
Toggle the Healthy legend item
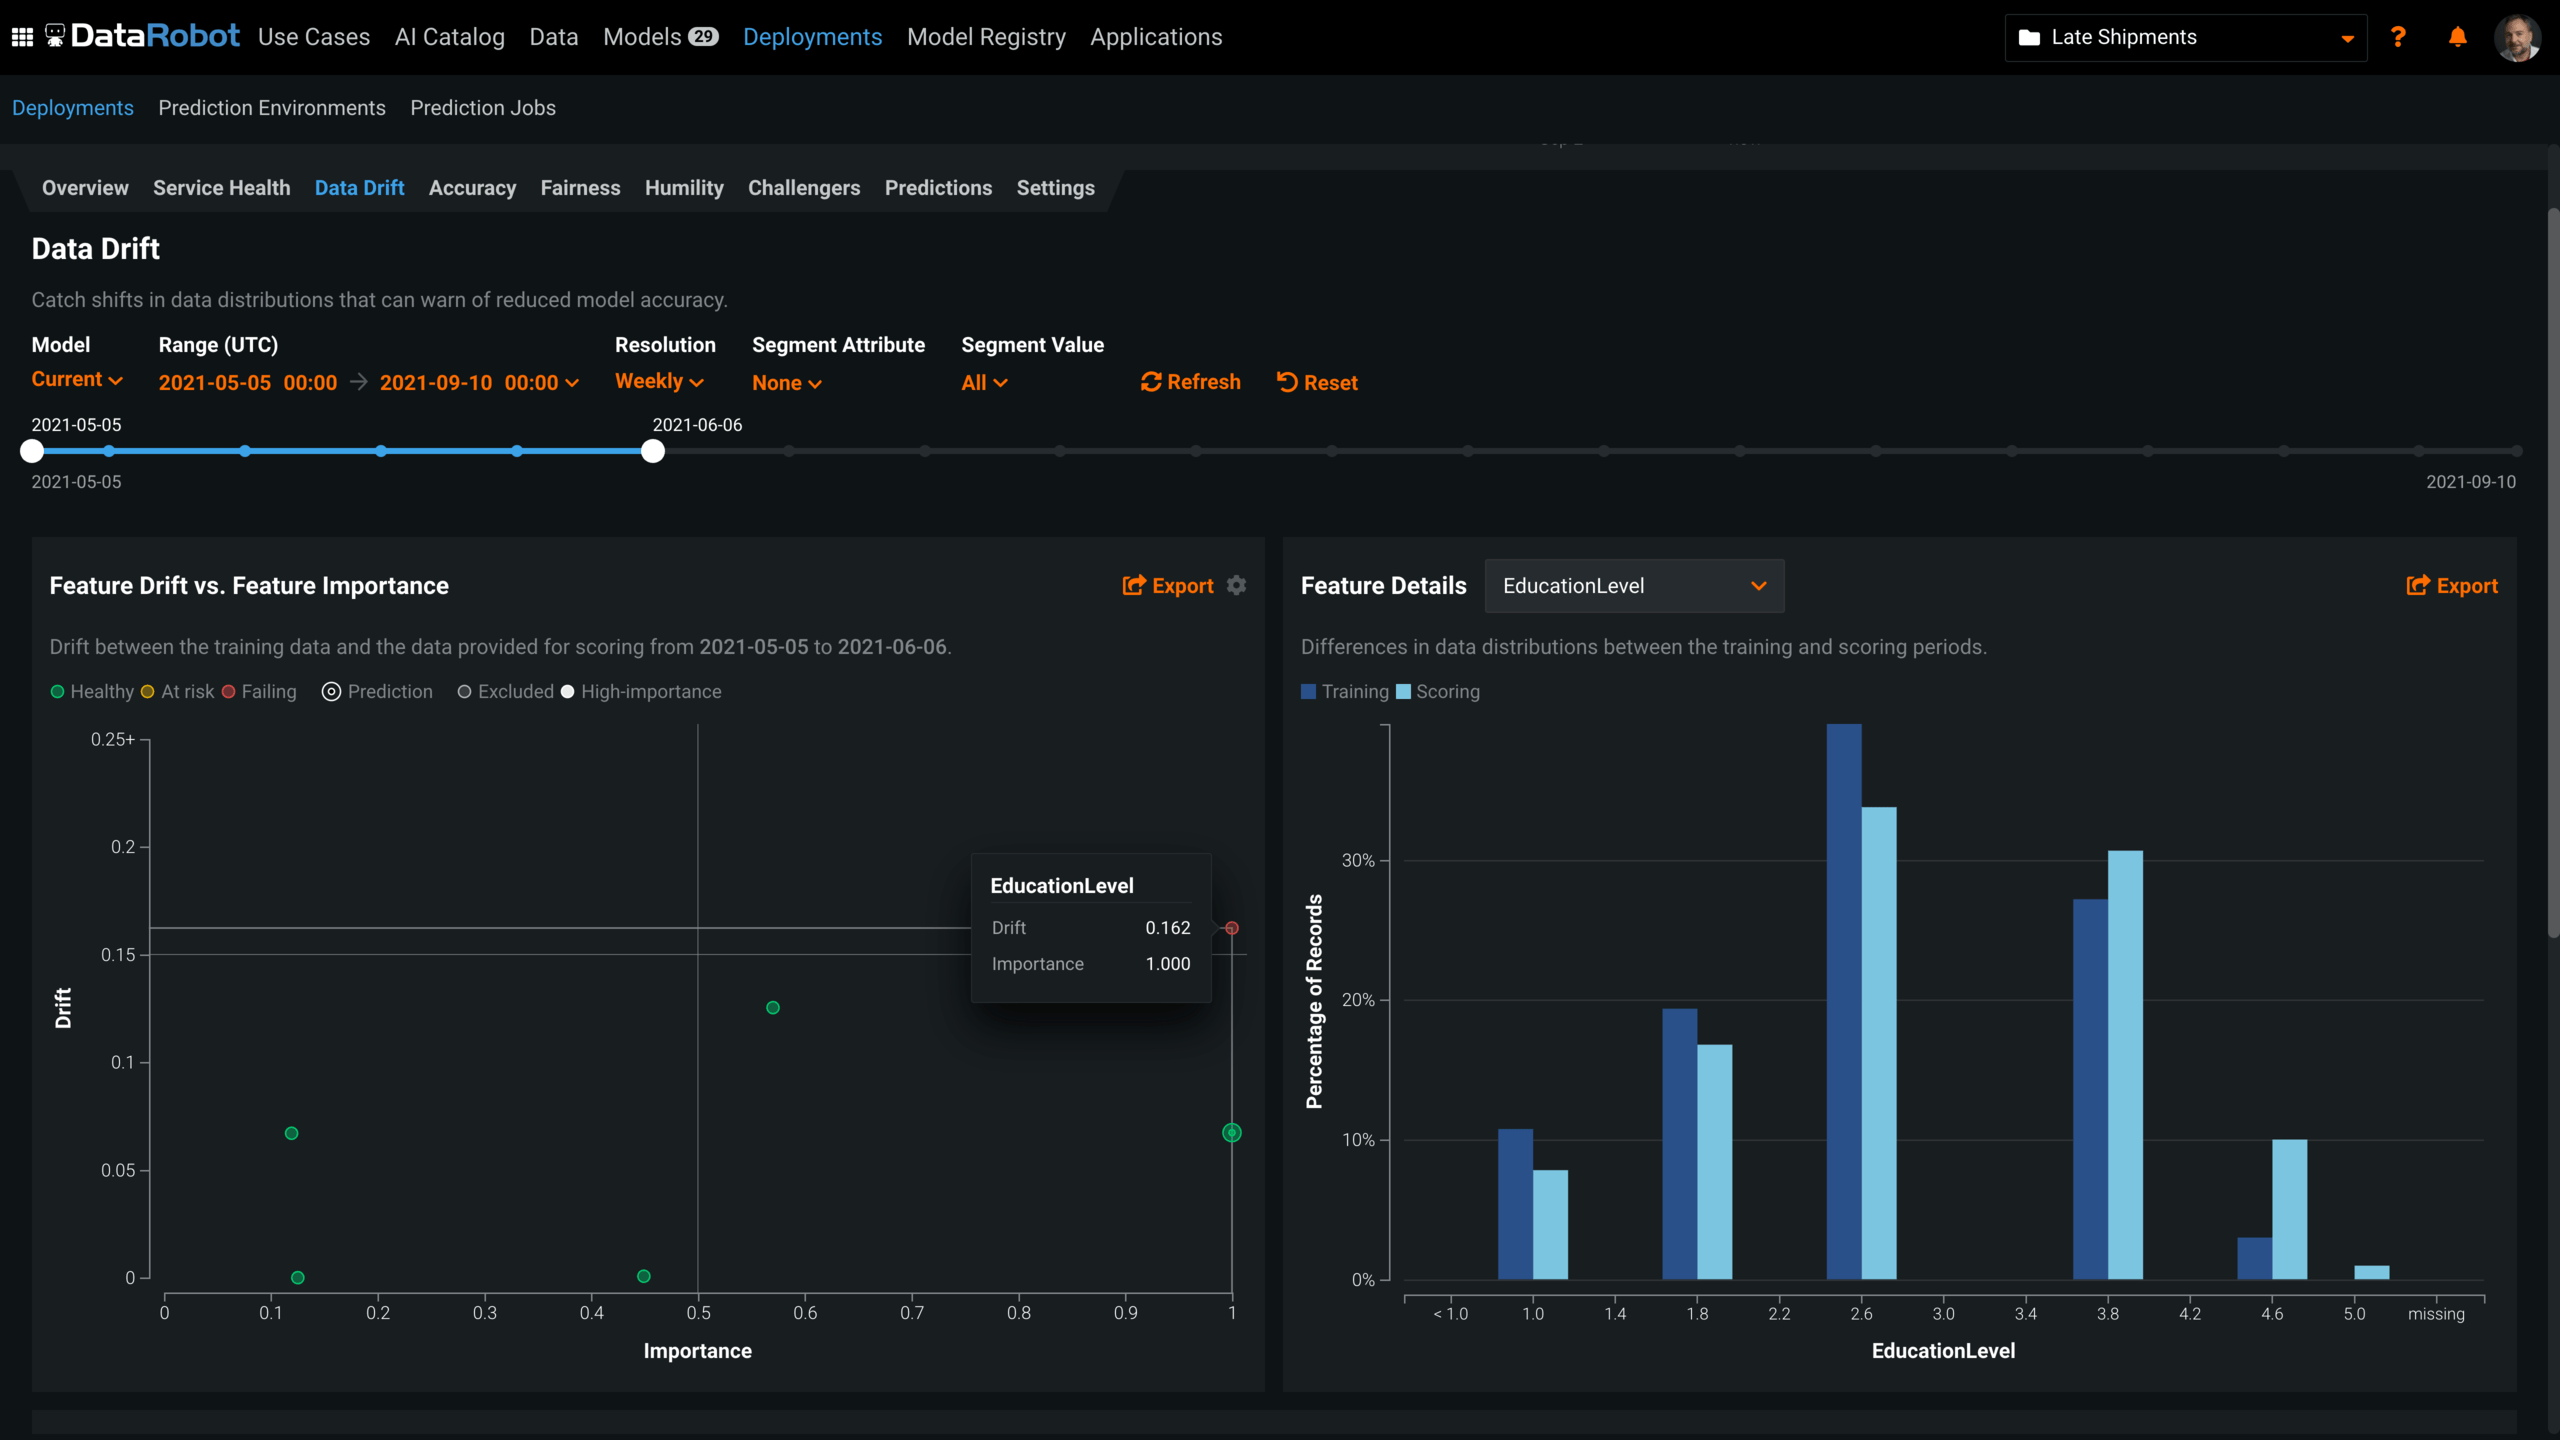click(92, 692)
